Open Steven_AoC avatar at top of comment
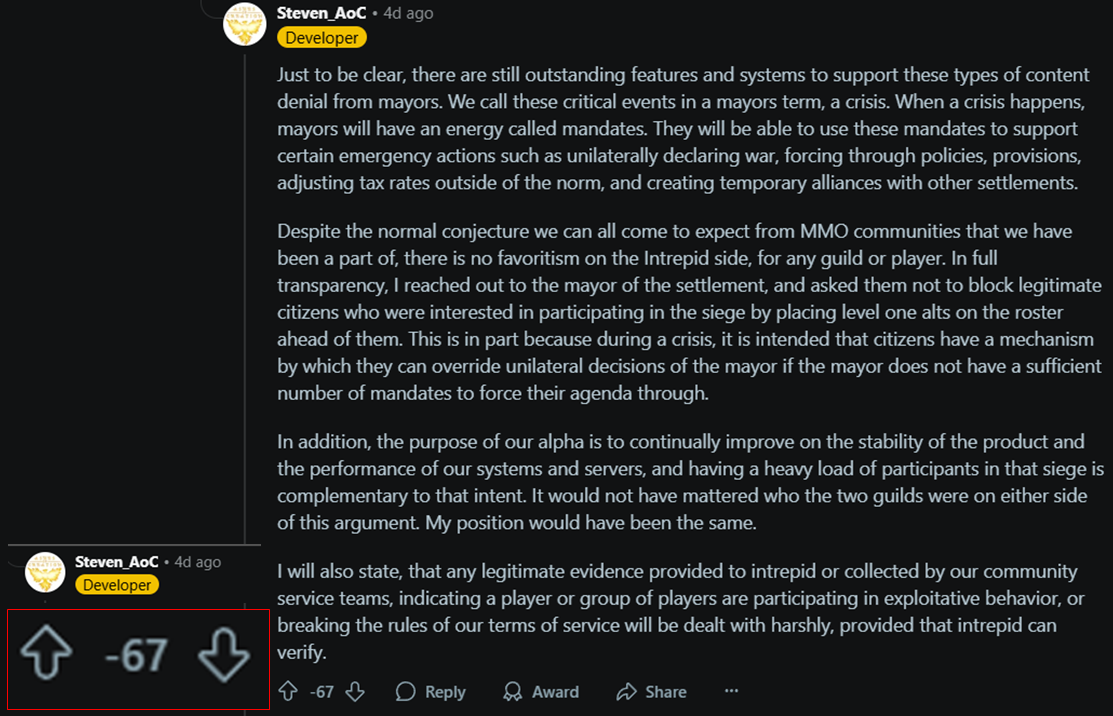 [x=244, y=25]
